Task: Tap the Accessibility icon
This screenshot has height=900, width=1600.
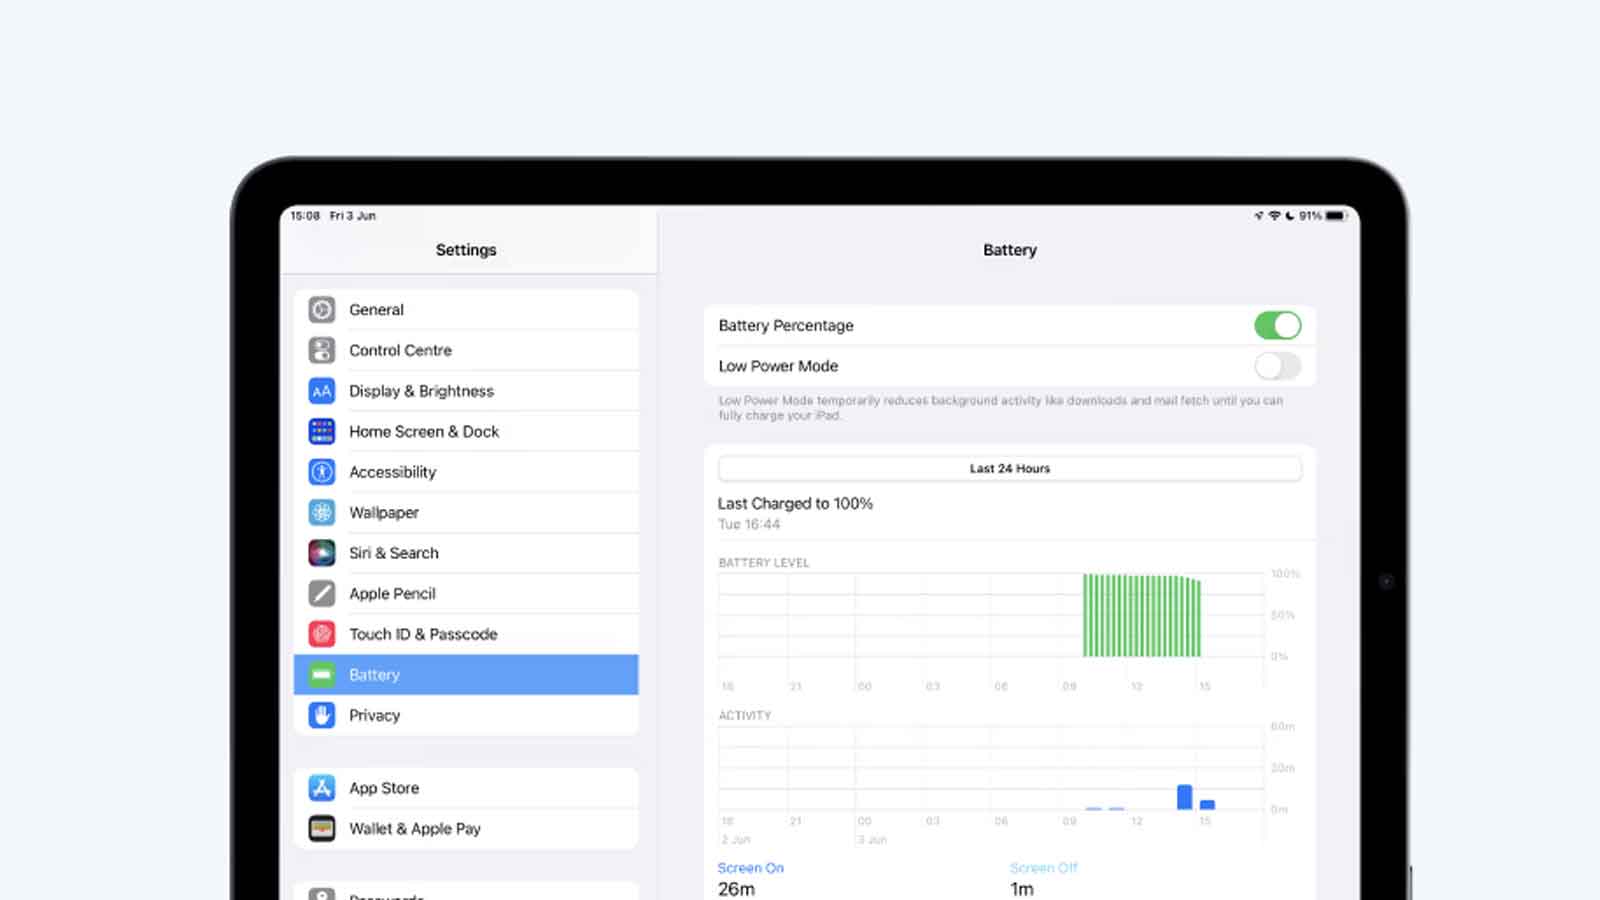Action: pos(322,472)
